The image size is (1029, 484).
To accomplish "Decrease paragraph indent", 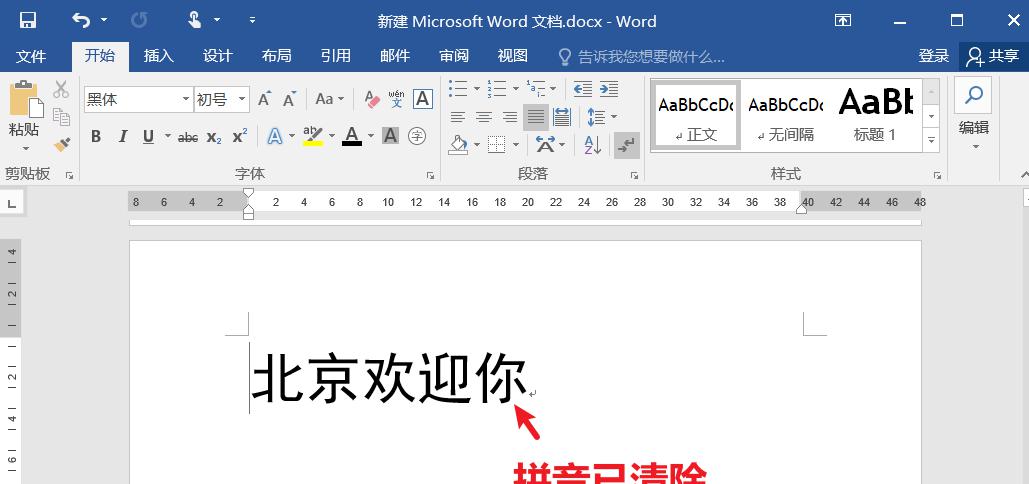I will click(x=582, y=88).
